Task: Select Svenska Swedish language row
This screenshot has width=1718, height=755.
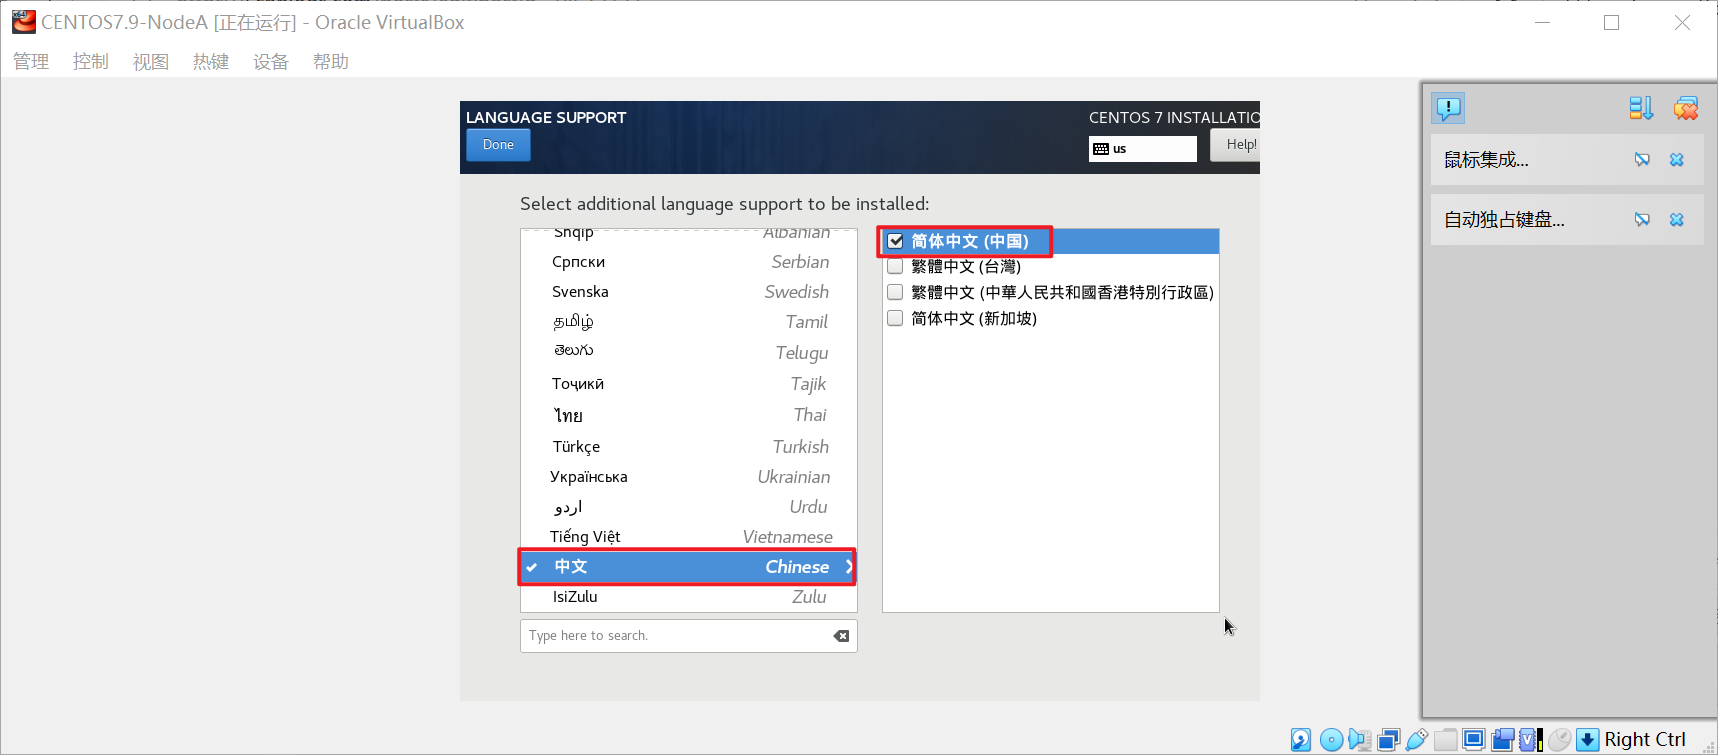Action: pos(689,292)
